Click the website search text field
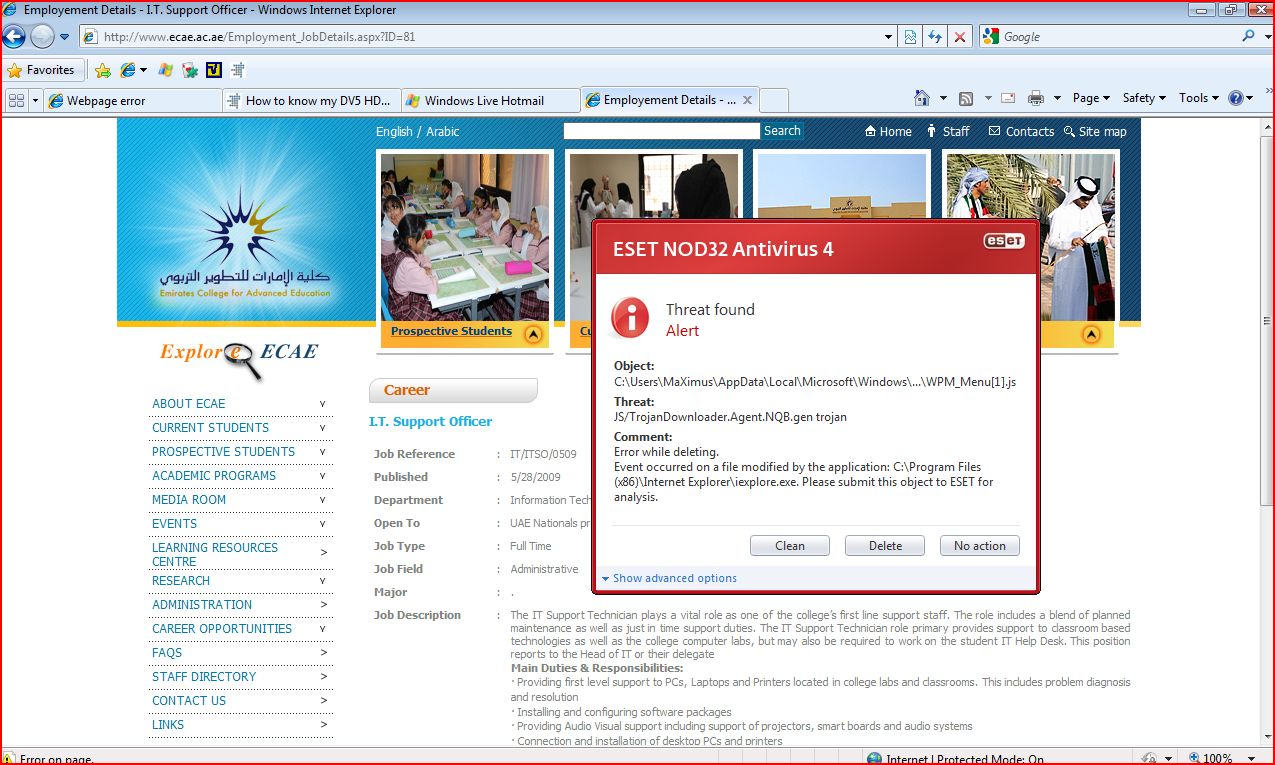 [x=661, y=131]
